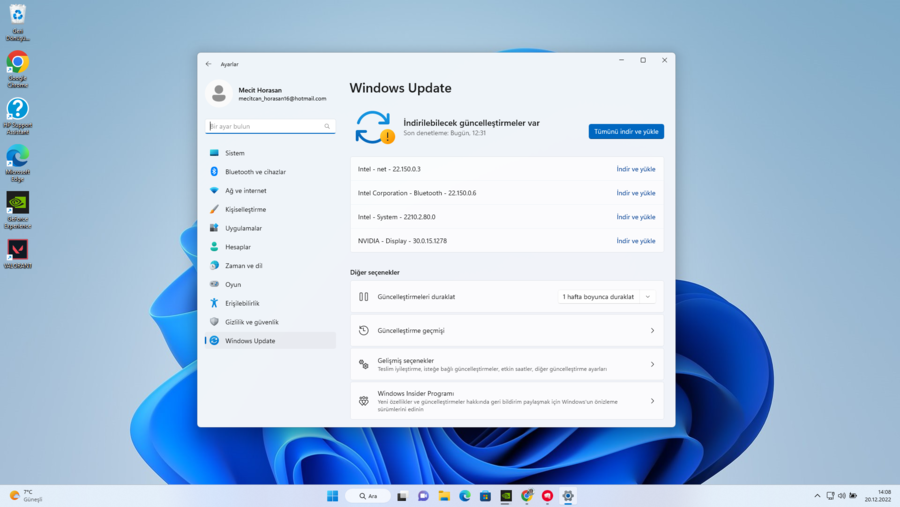
Task: Maximize the Ayarlar window
Action: tap(643, 60)
